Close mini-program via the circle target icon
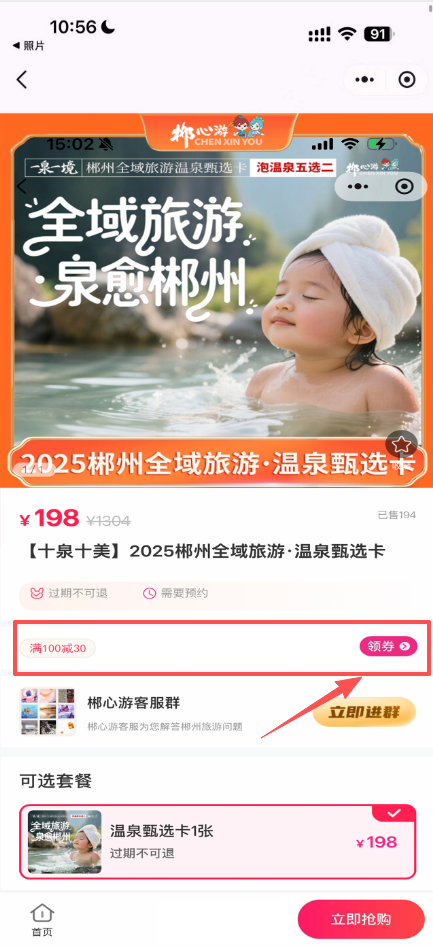The height and width of the screenshot is (948, 433). pos(407,79)
